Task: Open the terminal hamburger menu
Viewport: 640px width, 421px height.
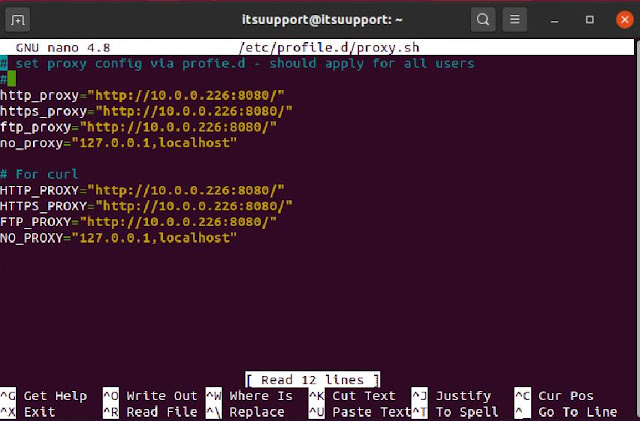Action: [515, 20]
